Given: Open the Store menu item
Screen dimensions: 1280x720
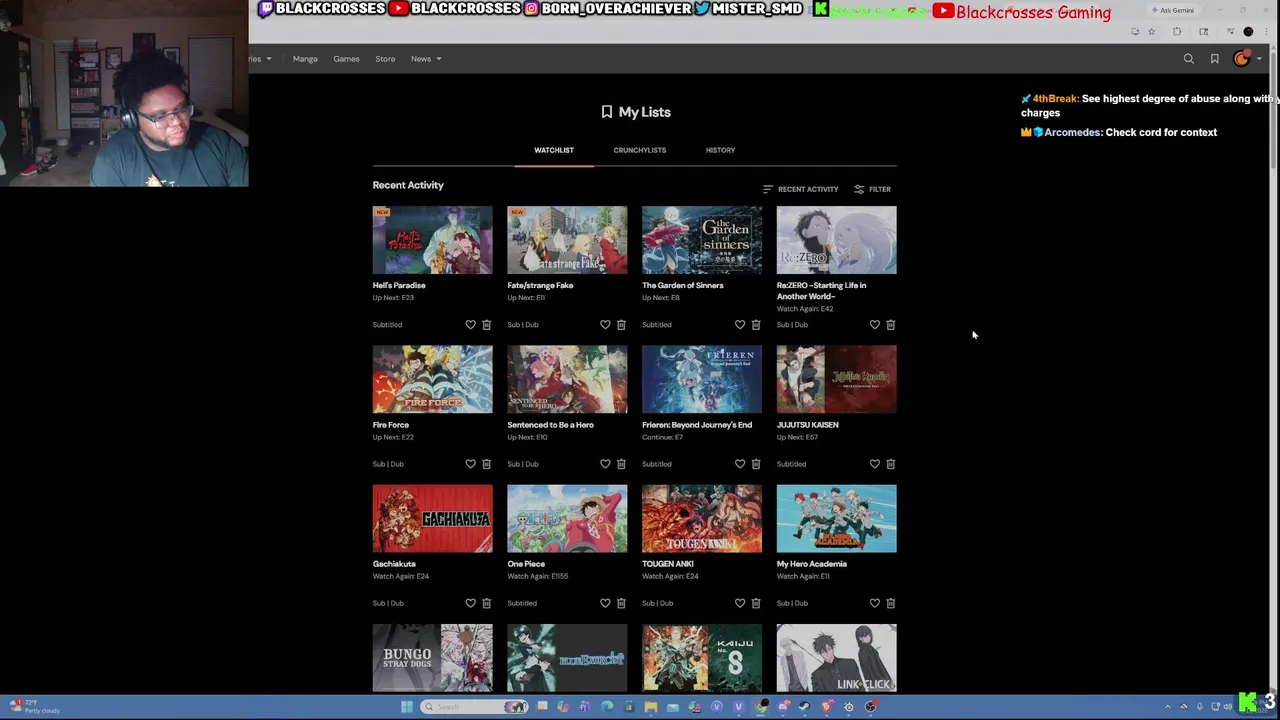Looking at the screenshot, I should tap(385, 59).
